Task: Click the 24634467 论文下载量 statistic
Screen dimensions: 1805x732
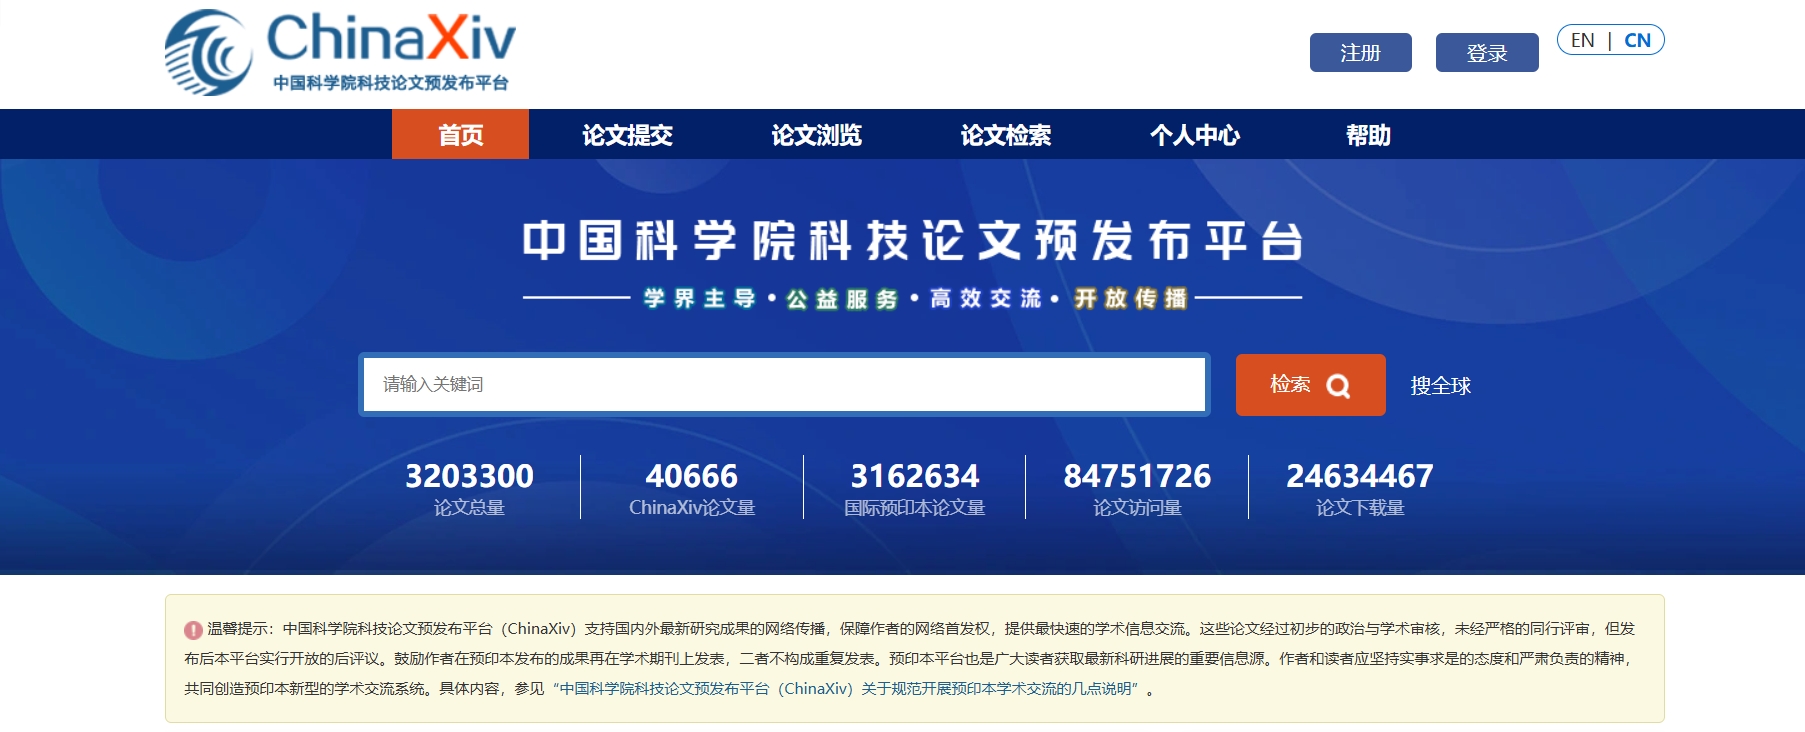Action: (x=1360, y=488)
